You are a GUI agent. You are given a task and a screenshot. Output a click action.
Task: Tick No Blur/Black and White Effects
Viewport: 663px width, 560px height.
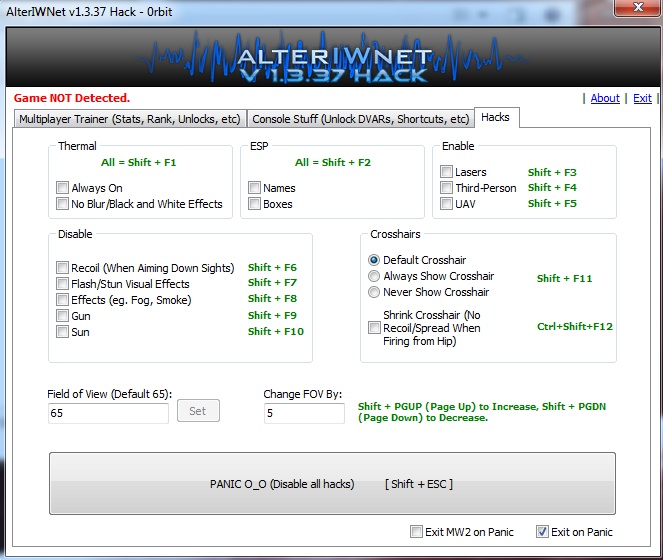tap(62, 203)
